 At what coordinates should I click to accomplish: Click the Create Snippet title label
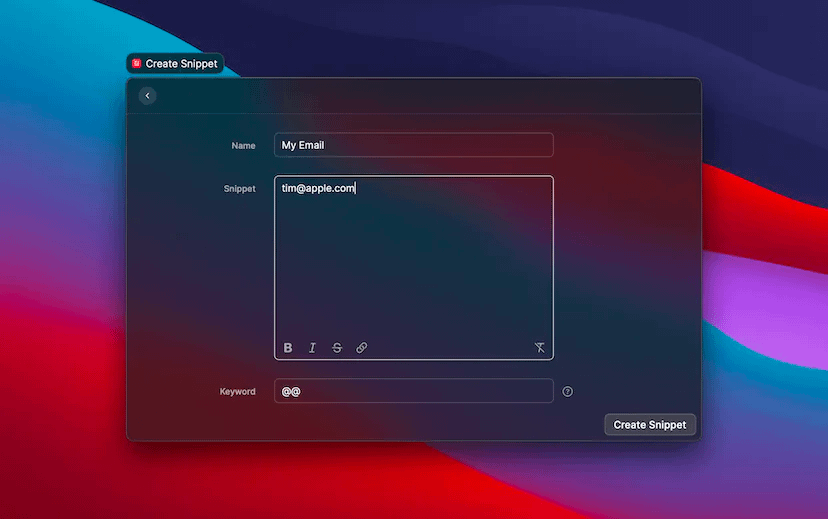[181, 64]
